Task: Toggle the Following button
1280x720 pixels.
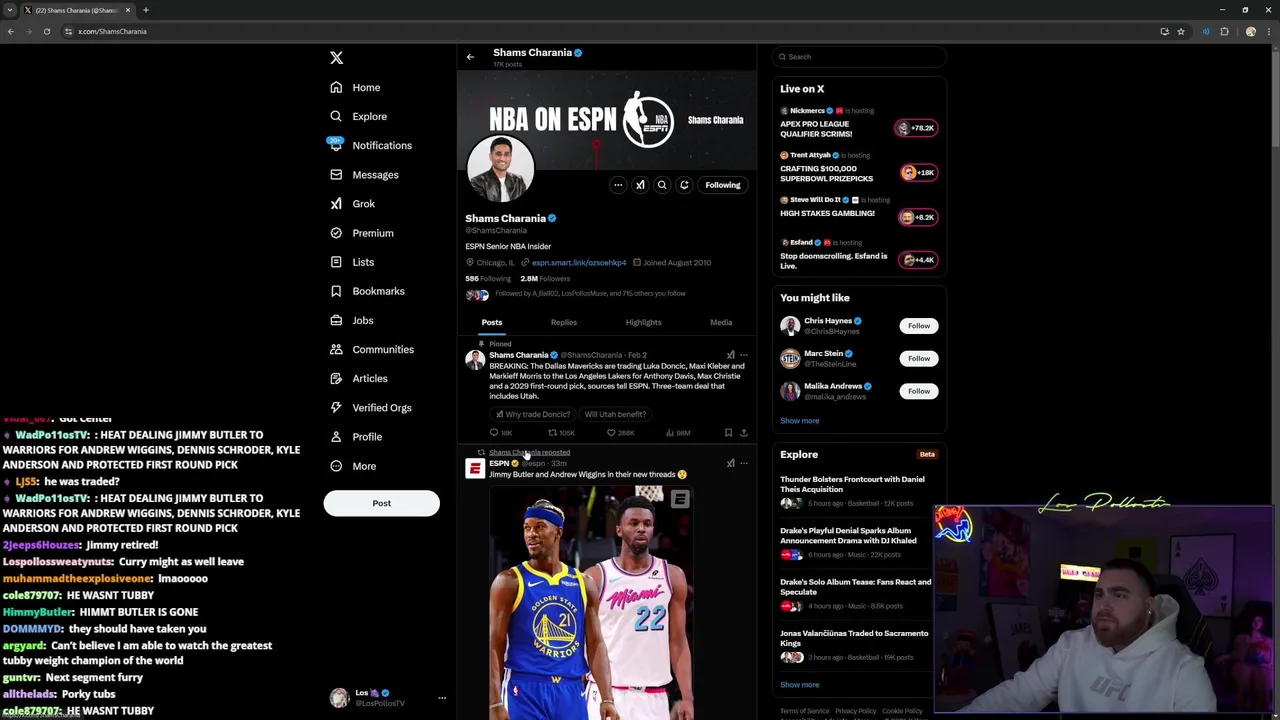Action: 723,185
